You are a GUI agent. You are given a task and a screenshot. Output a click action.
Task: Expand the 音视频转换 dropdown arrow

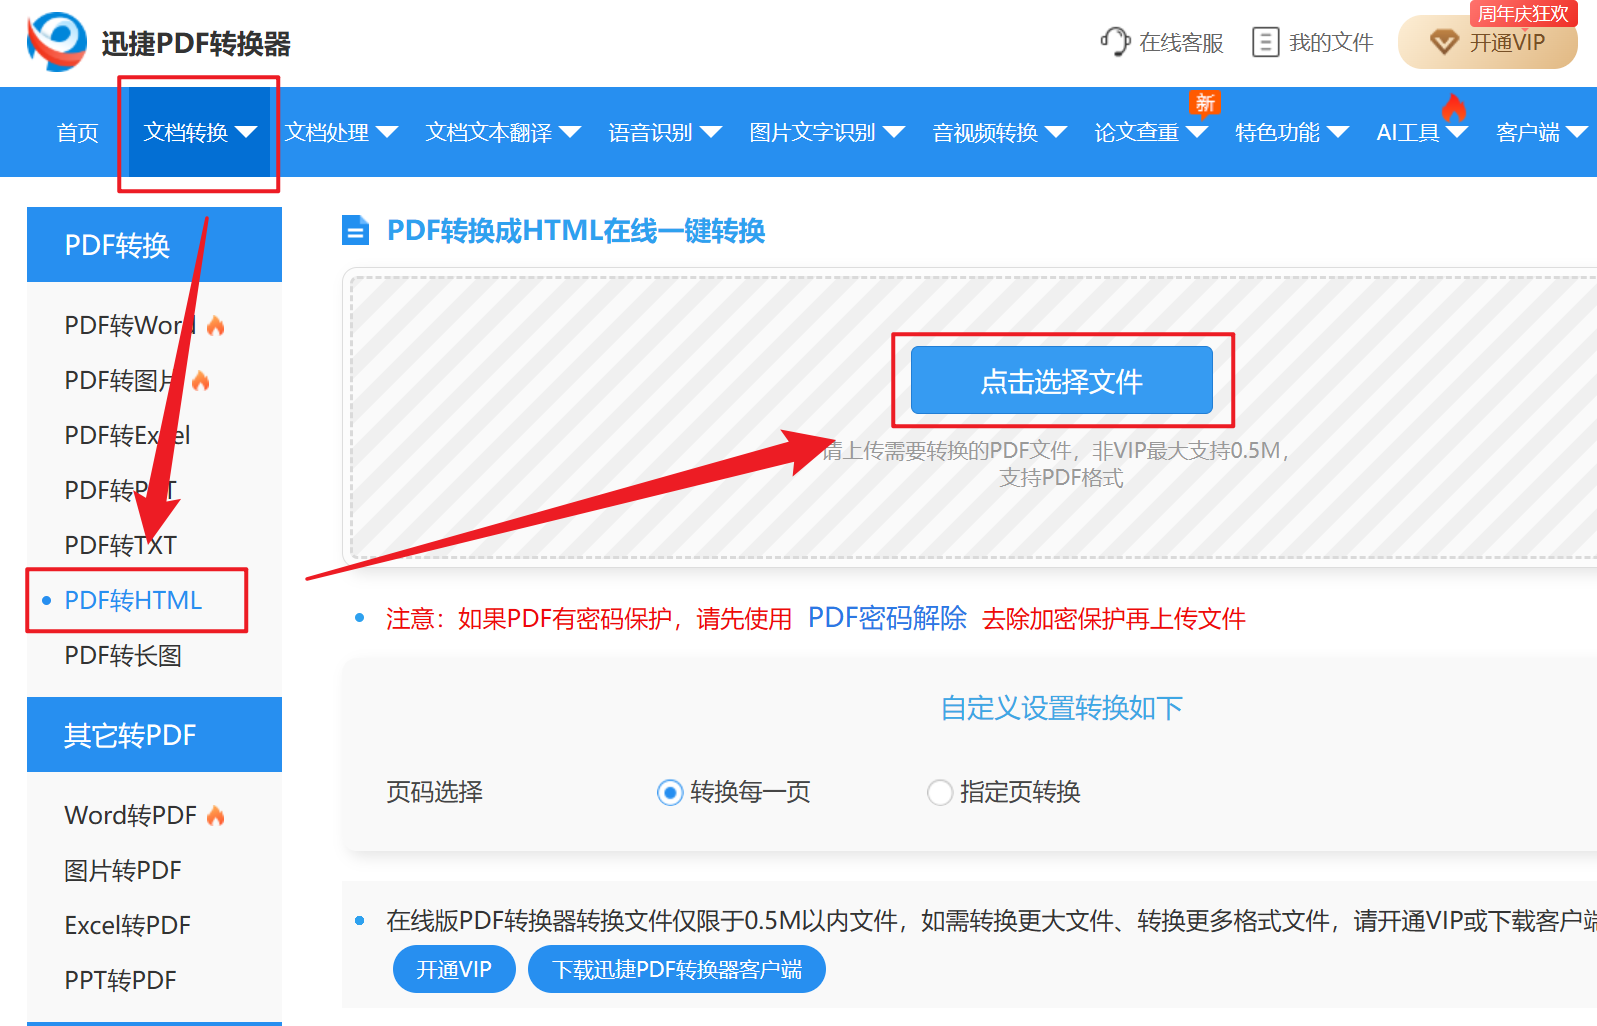click(x=1056, y=132)
